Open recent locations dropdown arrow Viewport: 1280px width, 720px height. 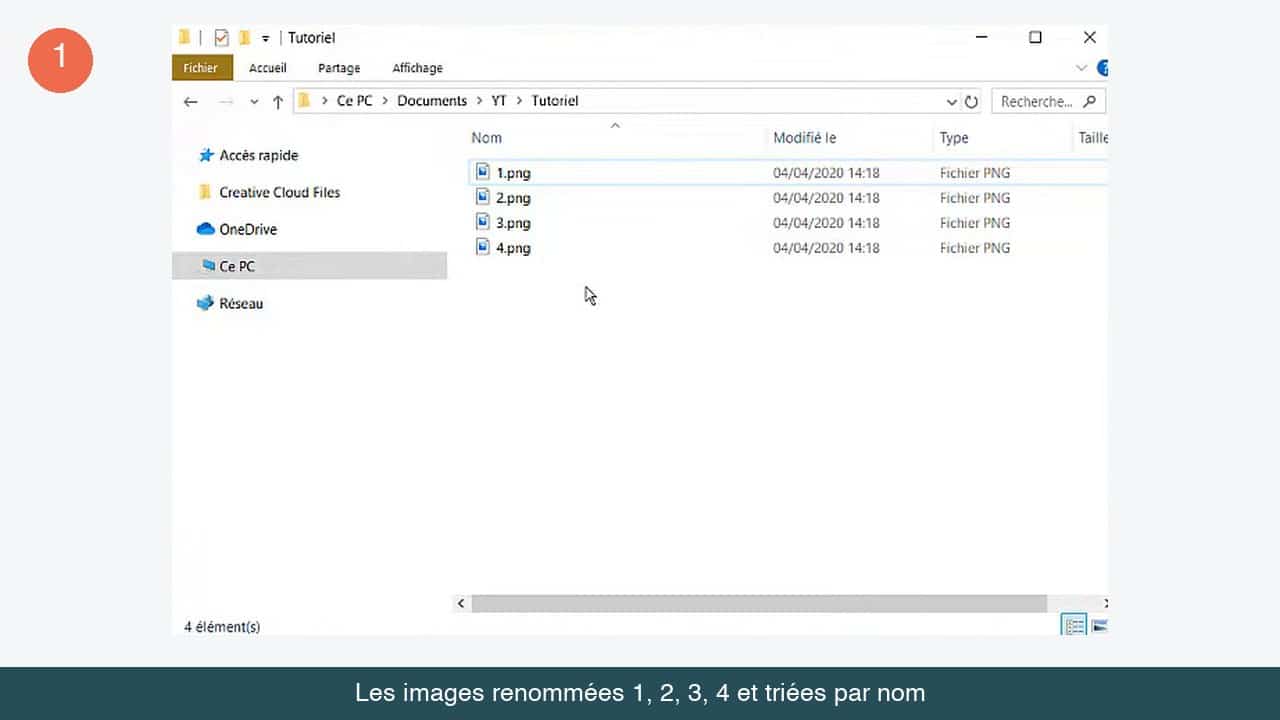[254, 102]
